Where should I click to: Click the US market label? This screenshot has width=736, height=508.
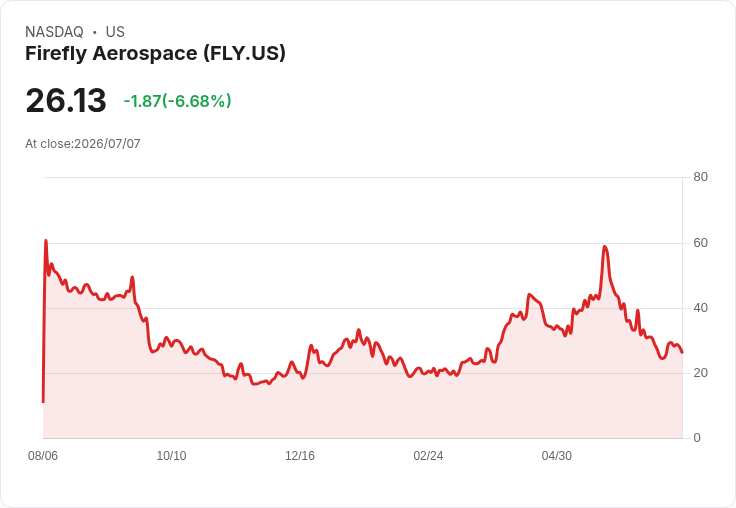[115, 32]
